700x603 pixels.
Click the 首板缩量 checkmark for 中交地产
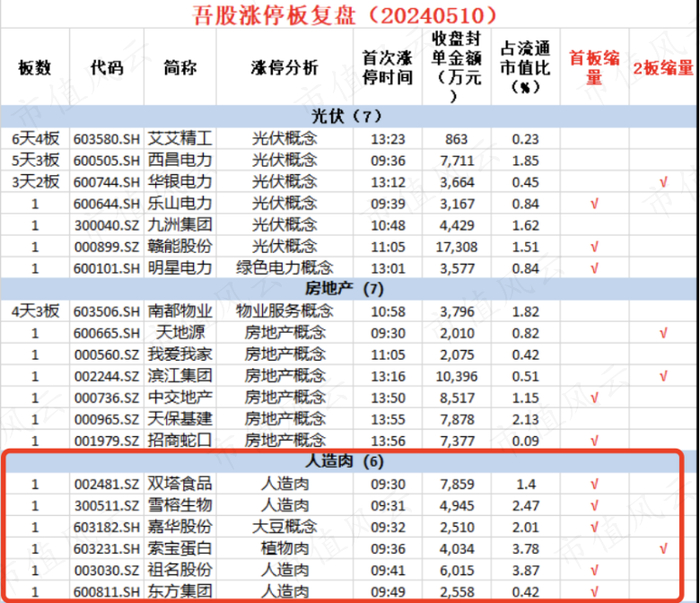594,398
